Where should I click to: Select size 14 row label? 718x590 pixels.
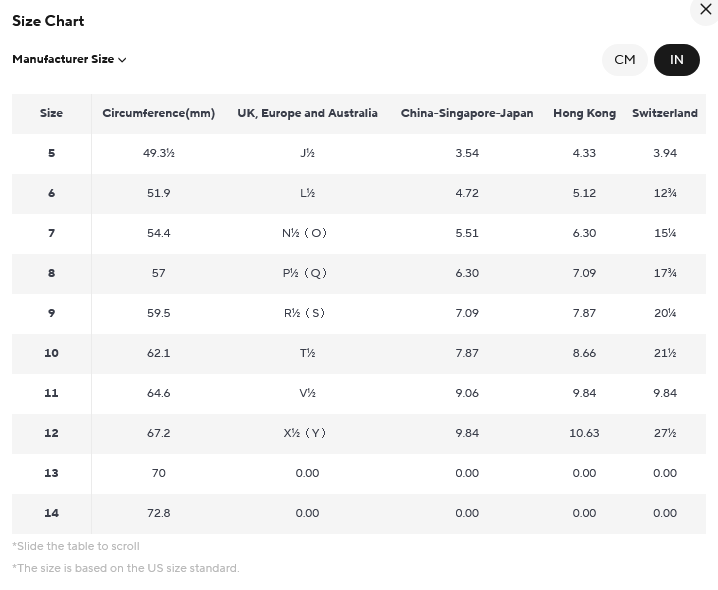point(51,513)
